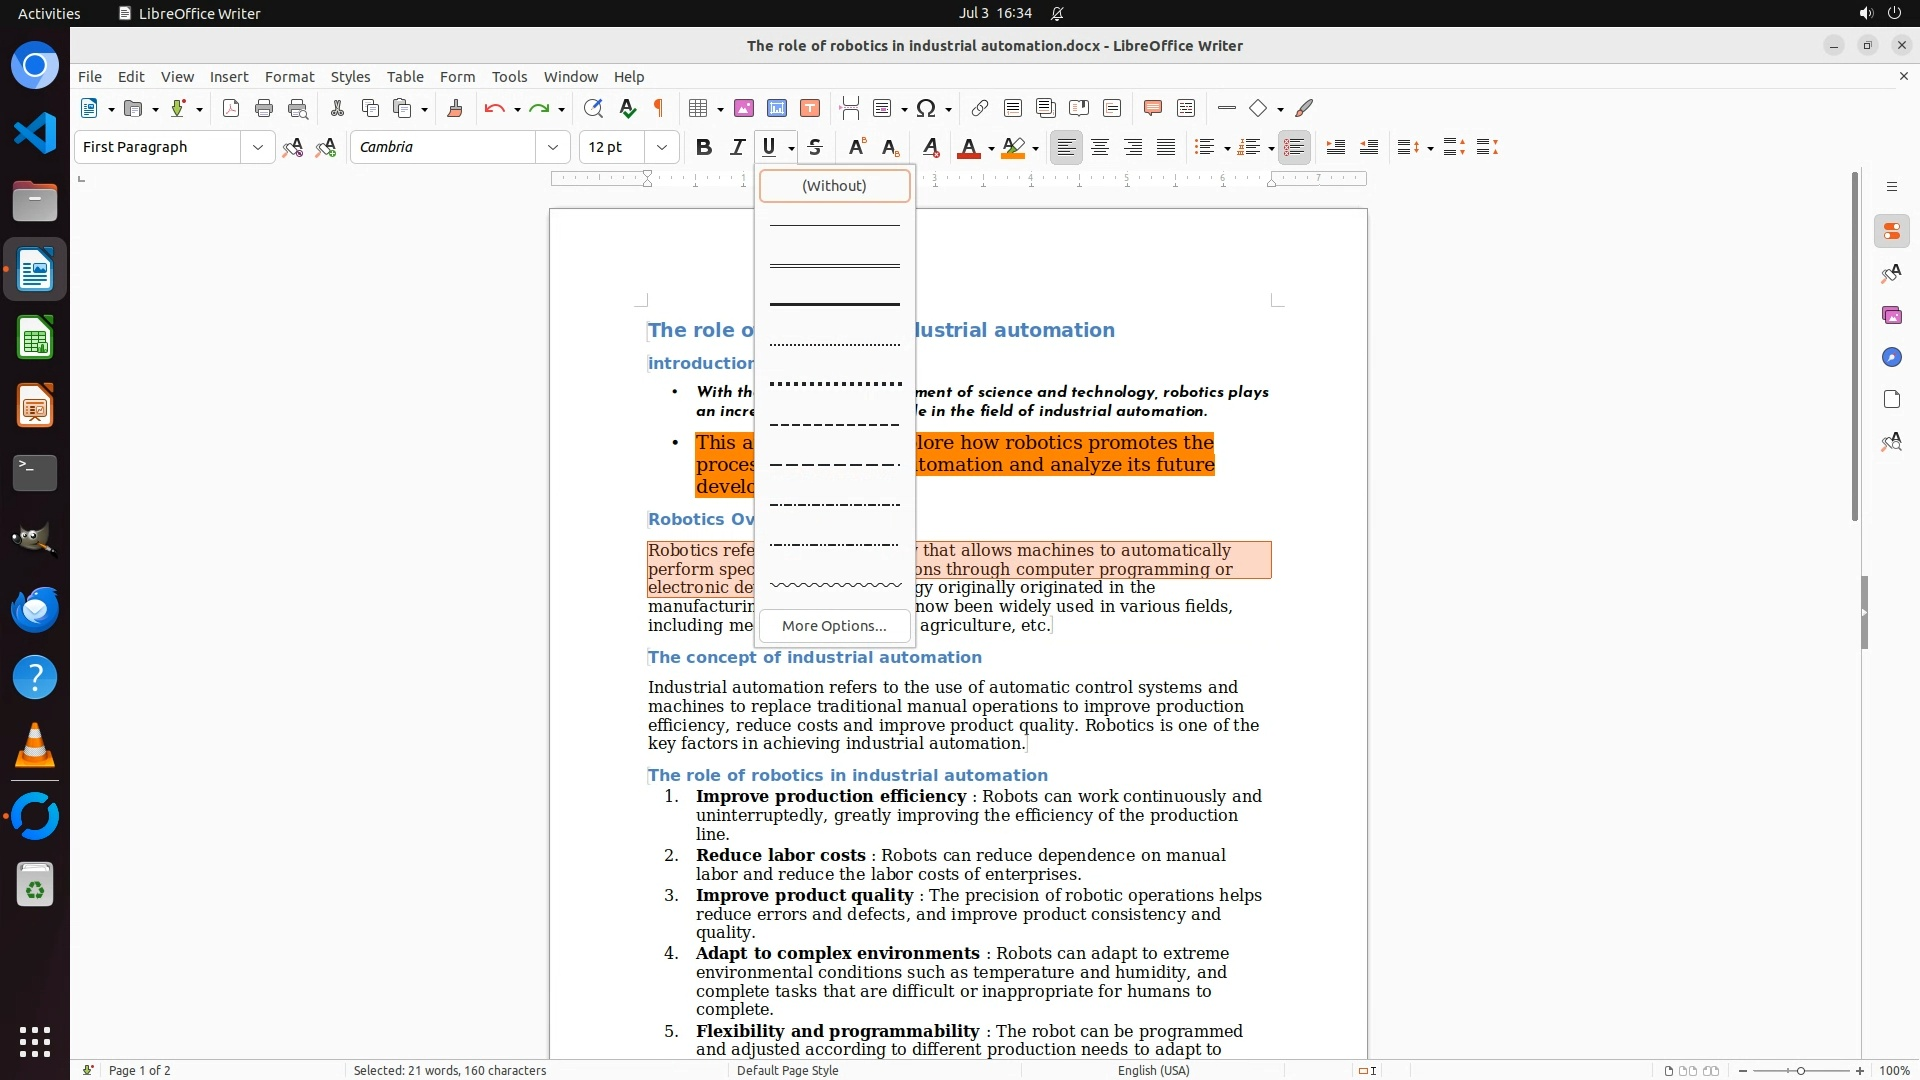
Task: Expand the font size dropdown
Action: pos(661,147)
